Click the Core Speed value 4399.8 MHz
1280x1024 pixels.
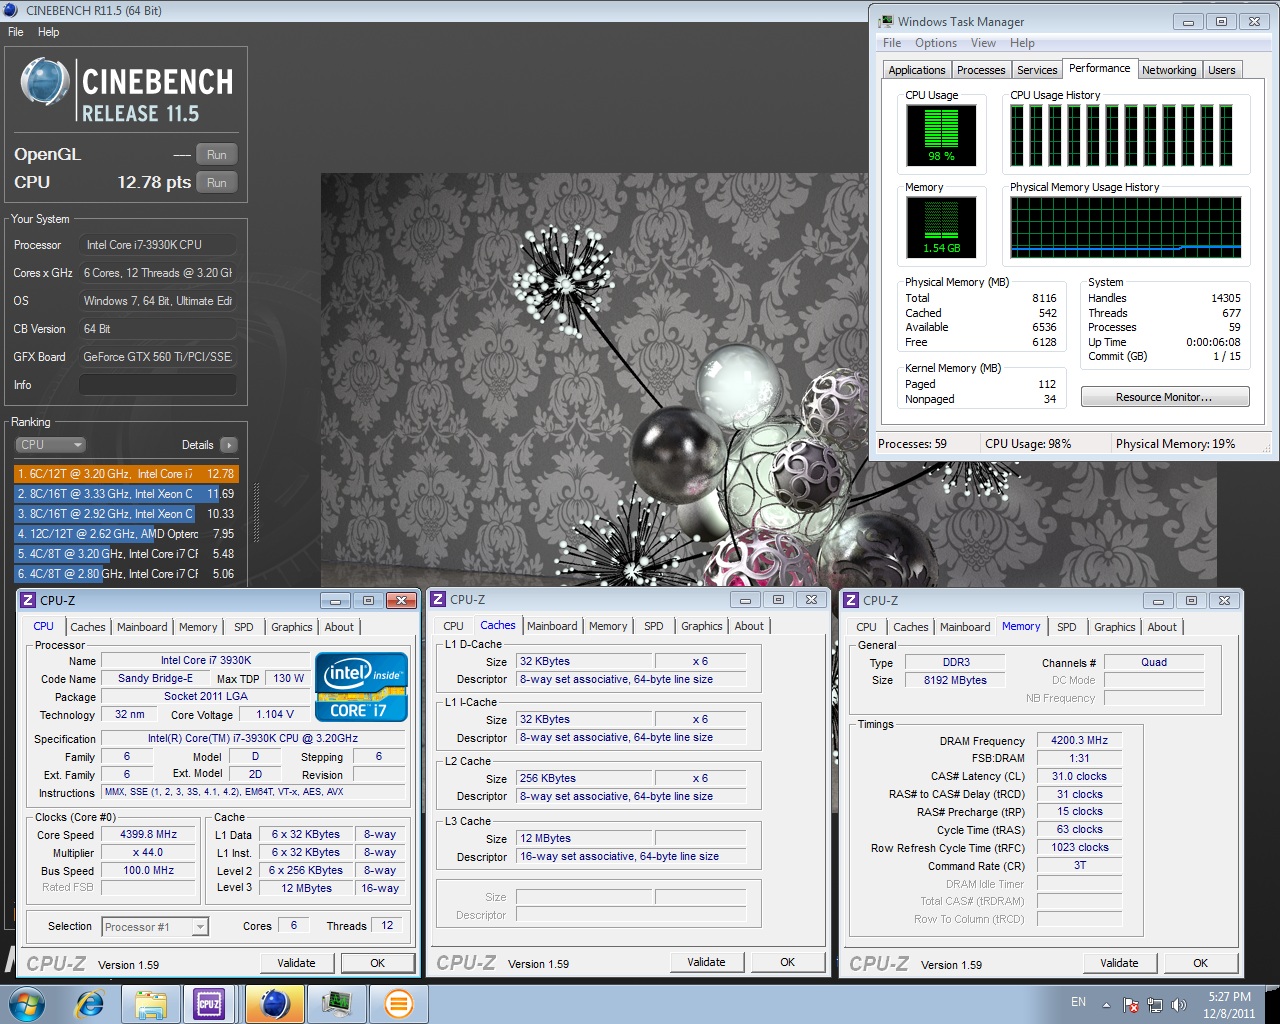point(149,834)
